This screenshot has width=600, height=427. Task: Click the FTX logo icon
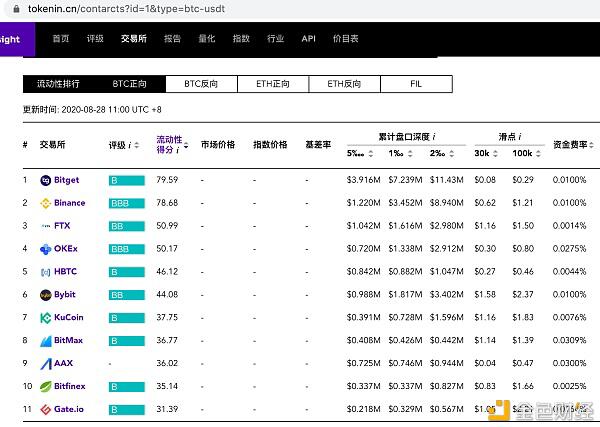pyautogui.click(x=46, y=226)
